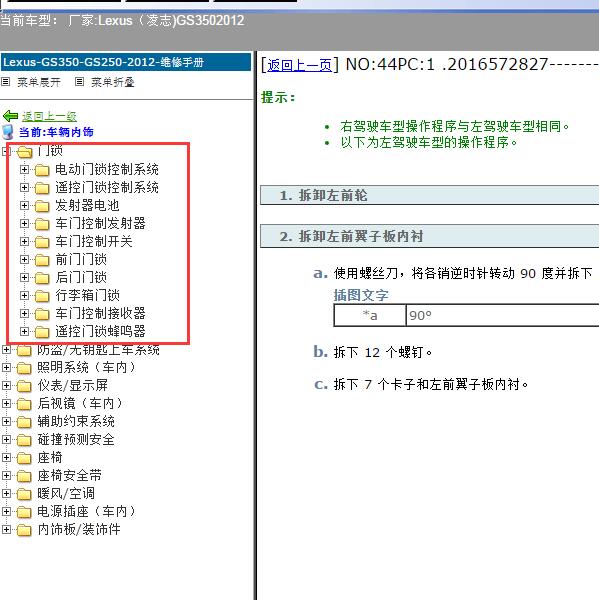Expand the 辅助约束系统 node
Viewport: 599px width, 600px height.
point(6,421)
